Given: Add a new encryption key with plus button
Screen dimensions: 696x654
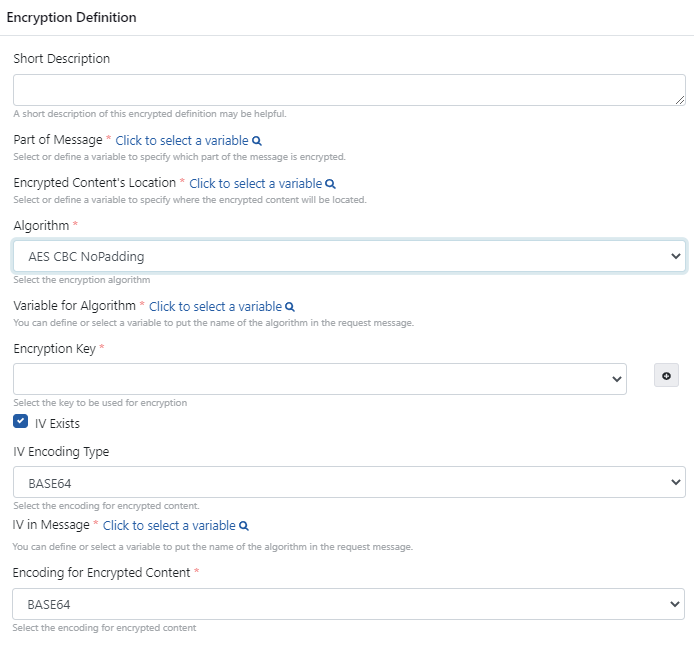Looking at the screenshot, I should 666,376.
